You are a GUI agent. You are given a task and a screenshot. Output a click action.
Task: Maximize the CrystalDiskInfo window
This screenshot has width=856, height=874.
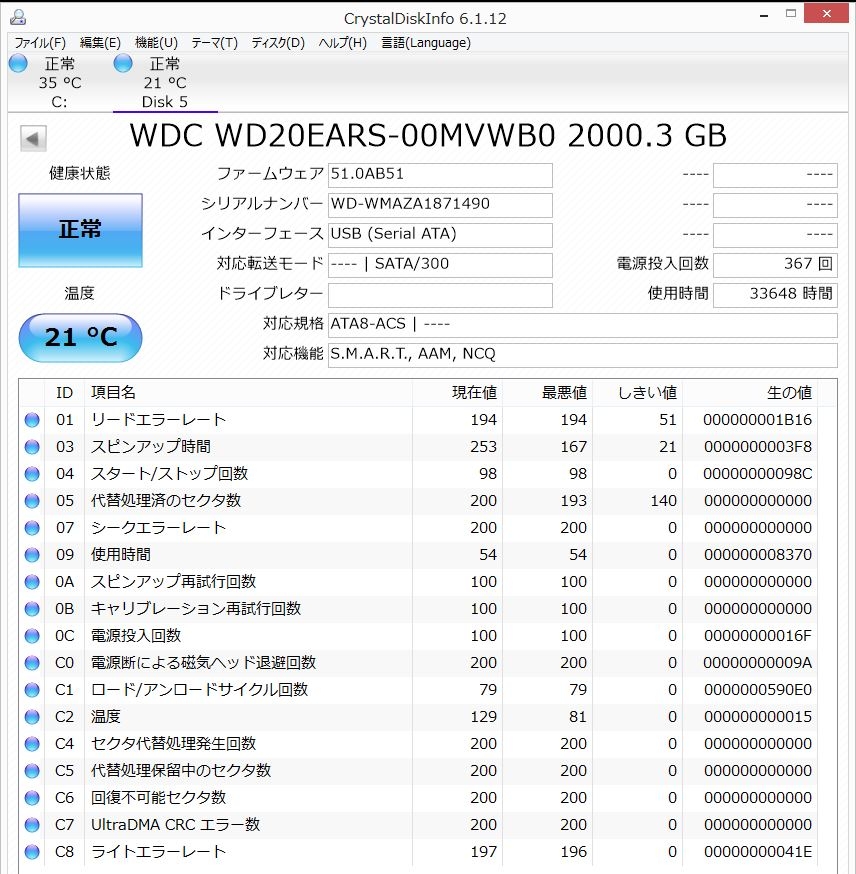791,13
